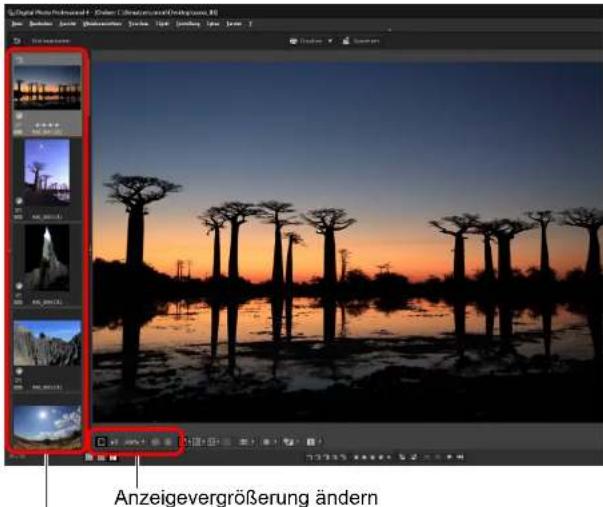Screen dimensions: 603x507
Task: Click the star rating under first thumbnail
Action: click(47, 125)
